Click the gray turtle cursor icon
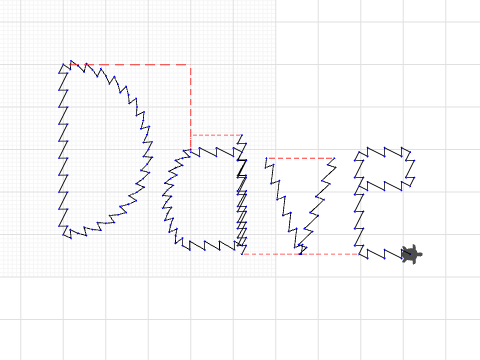This screenshot has width=480, height=360. click(x=412, y=254)
